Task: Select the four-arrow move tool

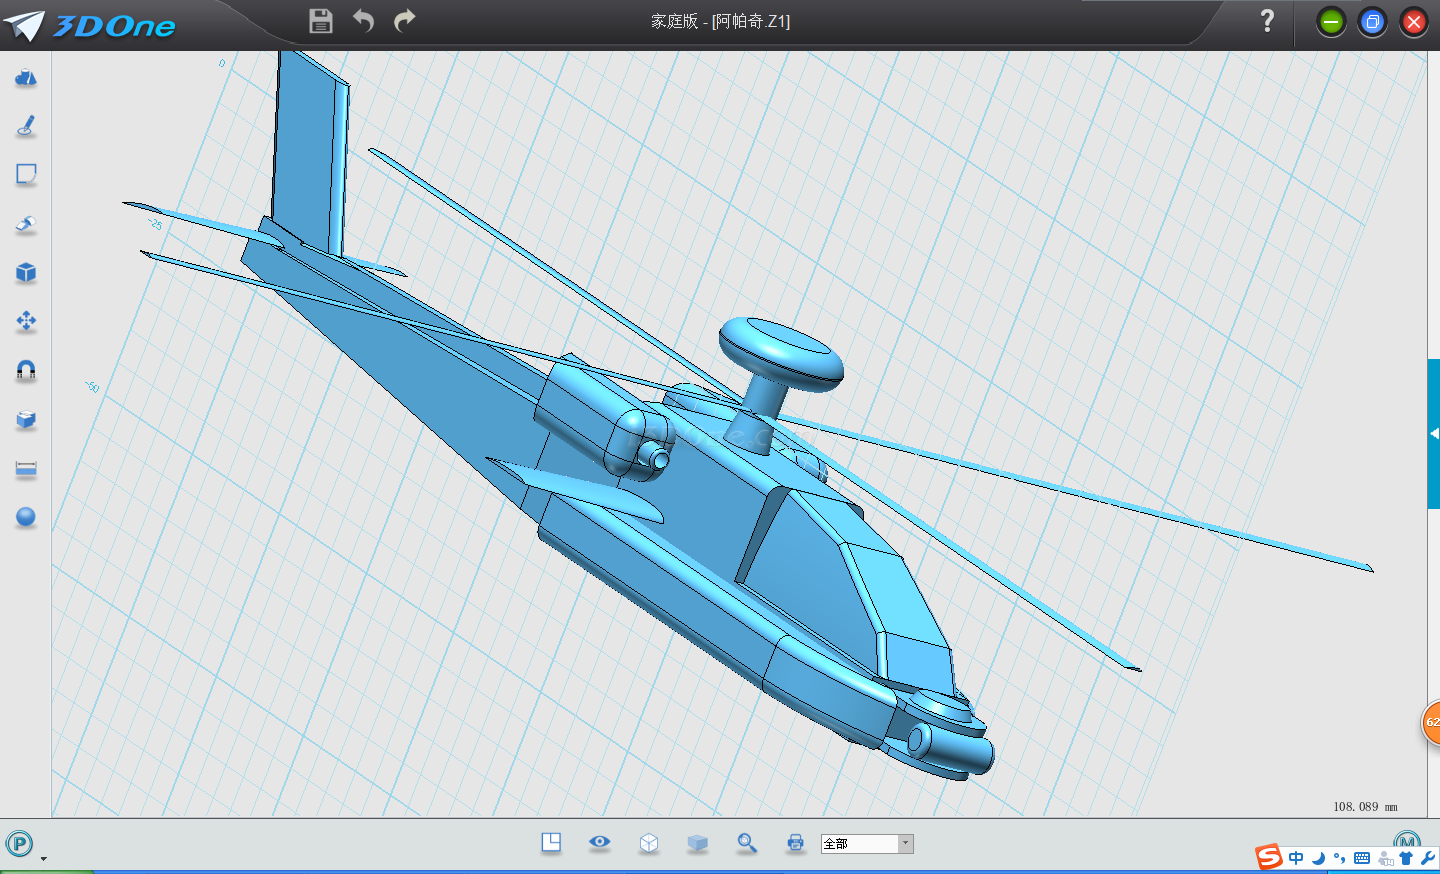Action: [x=26, y=321]
